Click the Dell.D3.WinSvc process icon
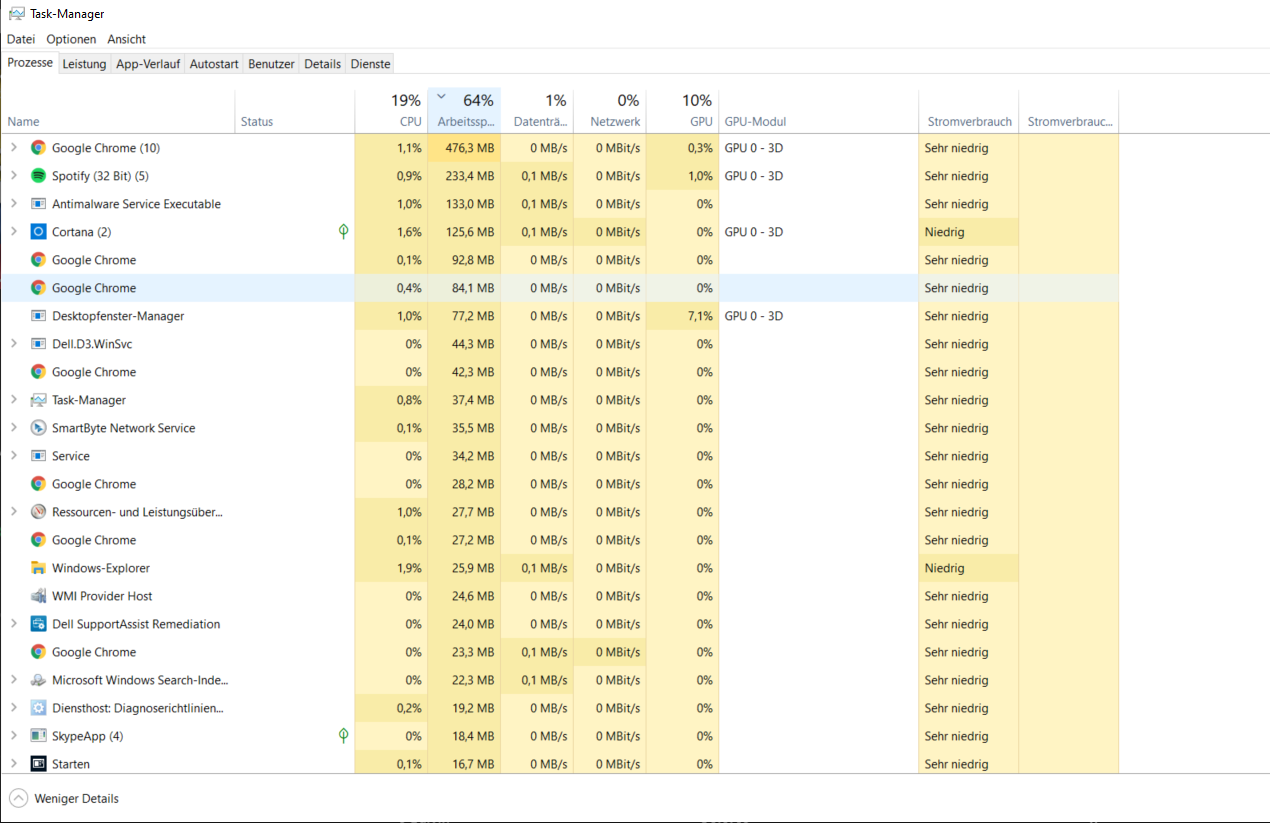 (x=38, y=344)
